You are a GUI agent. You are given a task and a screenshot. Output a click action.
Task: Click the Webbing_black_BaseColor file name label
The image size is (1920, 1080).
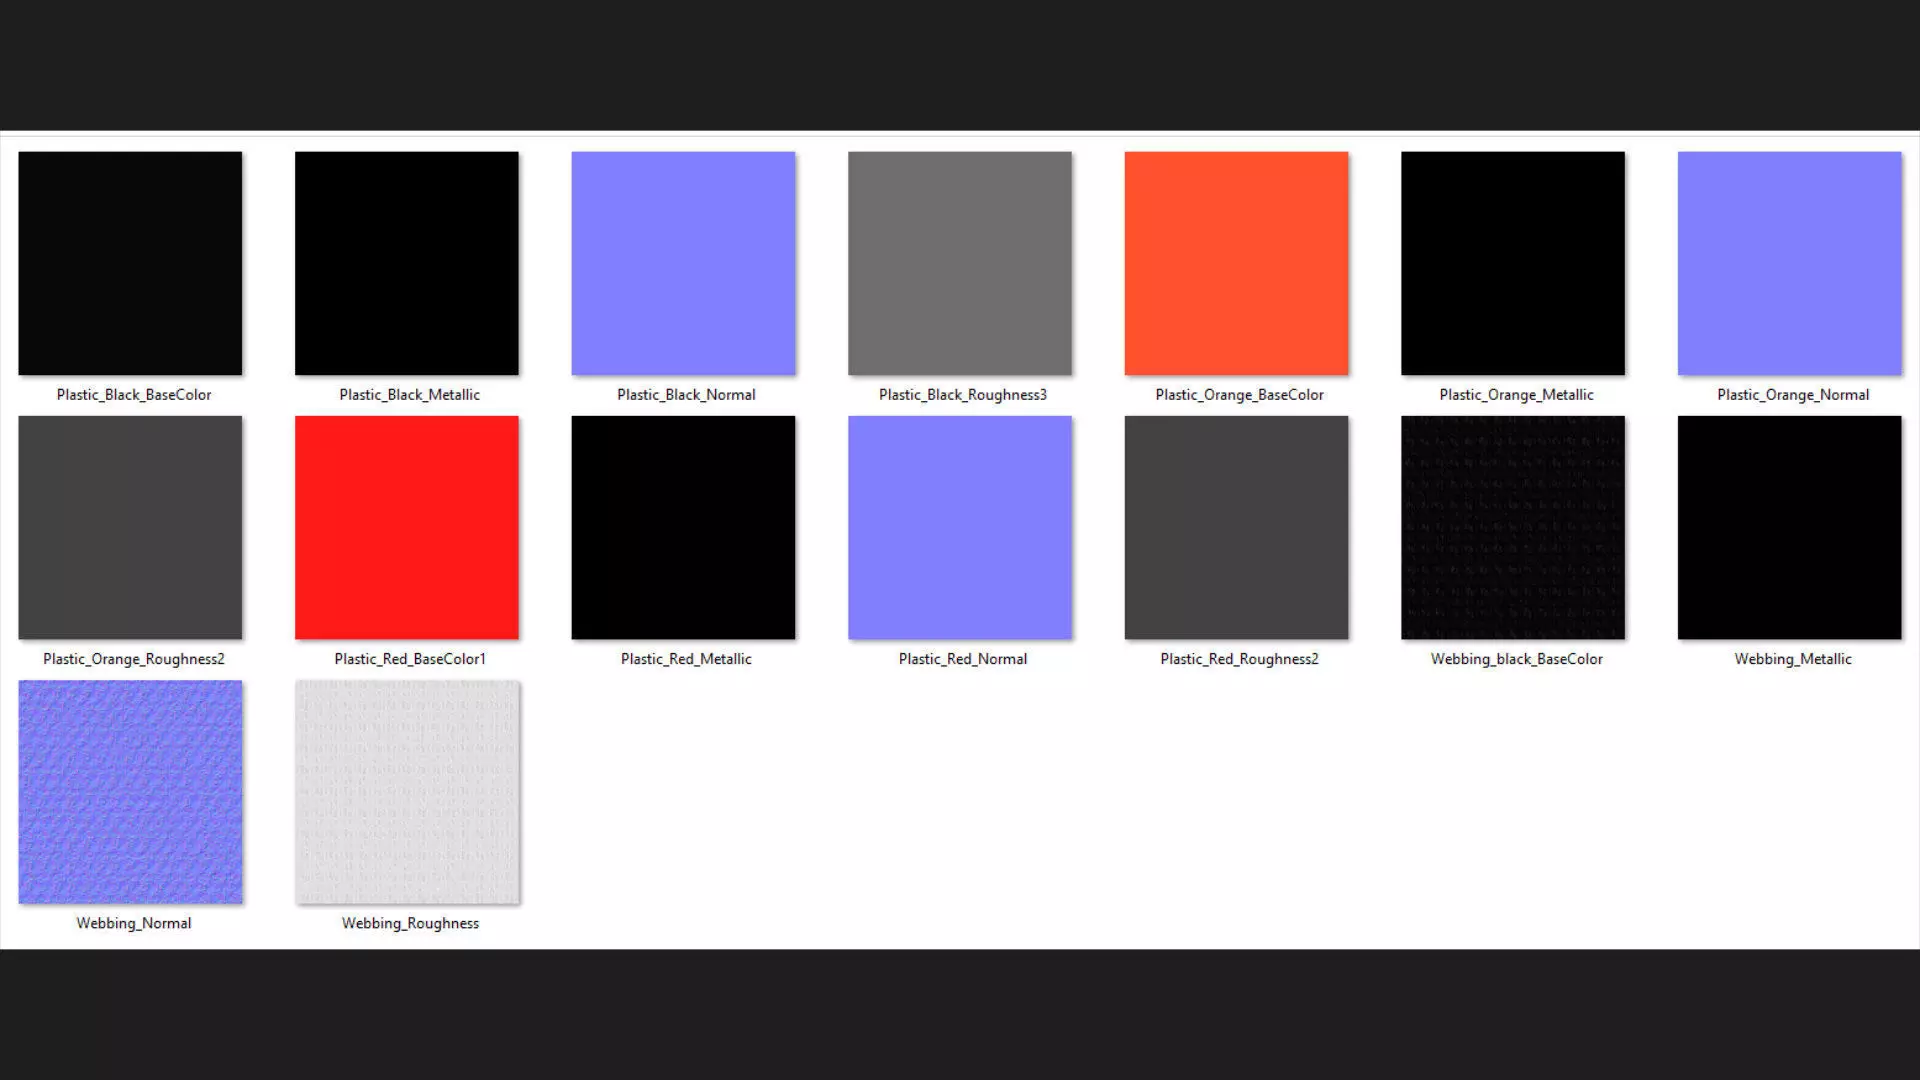click(1516, 659)
